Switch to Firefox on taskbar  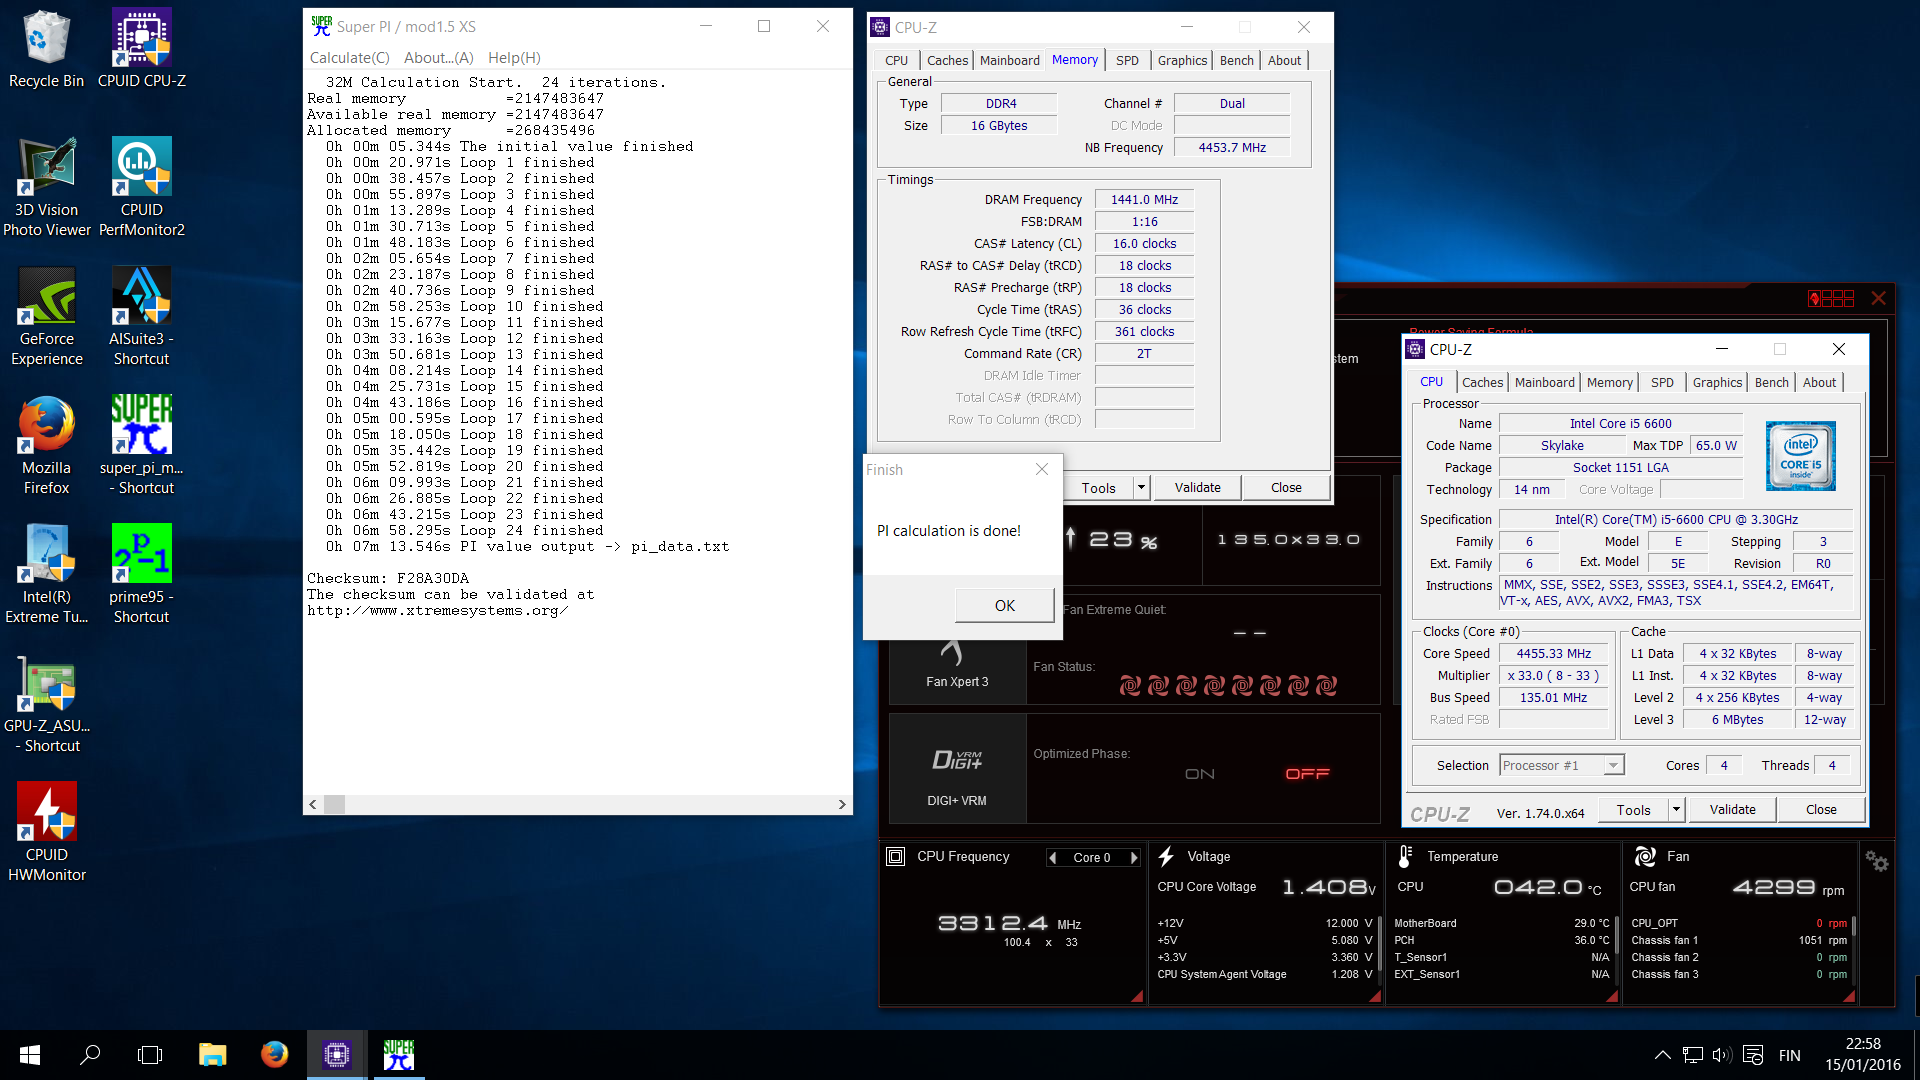pyautogui.click(x=274, y=1055)
